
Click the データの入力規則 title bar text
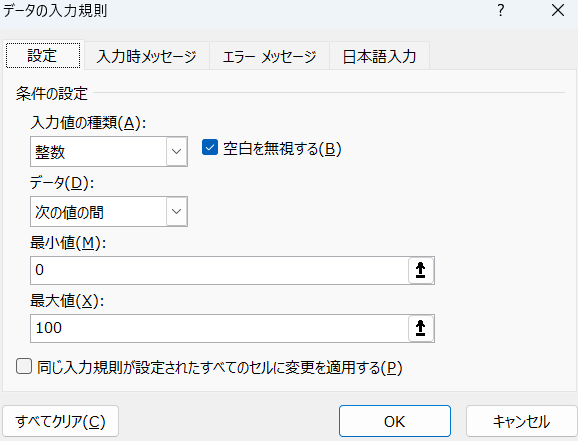point(55,10)
